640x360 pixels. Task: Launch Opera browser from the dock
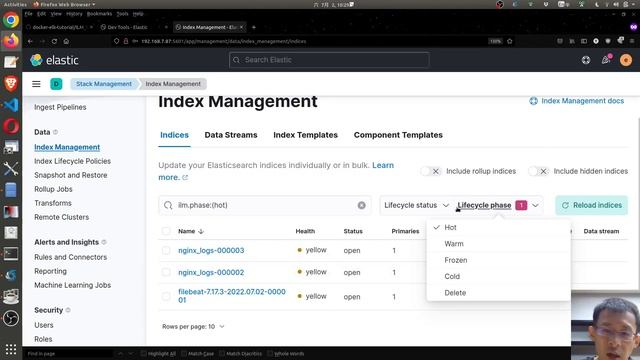11,126
